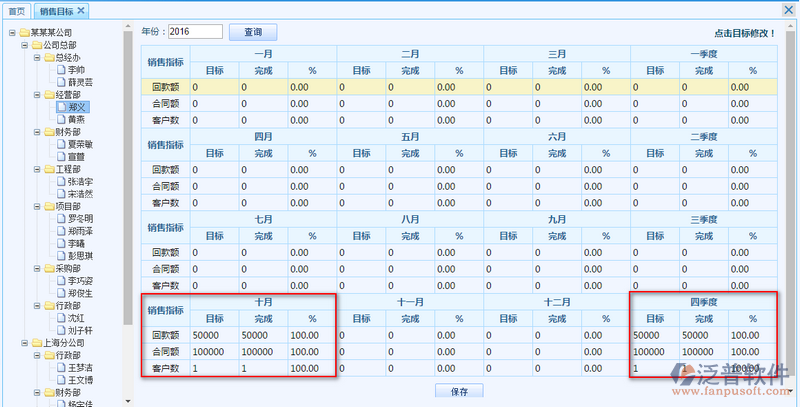Collapse the 某某某公司 root node
Screen dimensions: 800x407
[x=11, y=33]
